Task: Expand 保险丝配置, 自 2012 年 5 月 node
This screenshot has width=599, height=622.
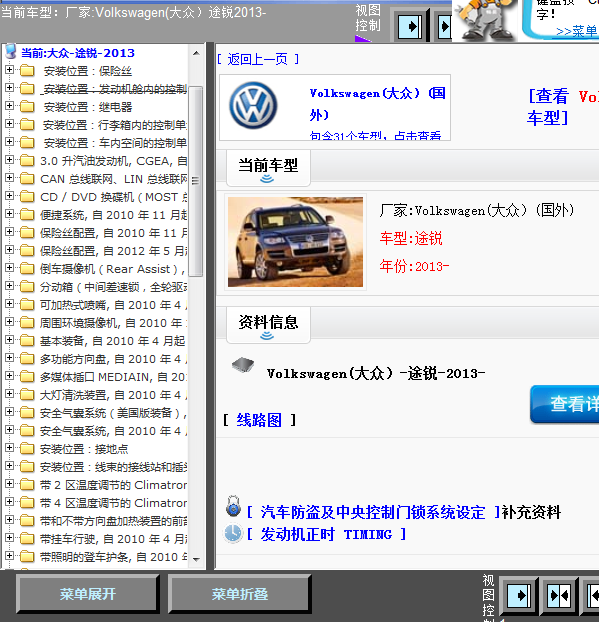Action: 9,250
